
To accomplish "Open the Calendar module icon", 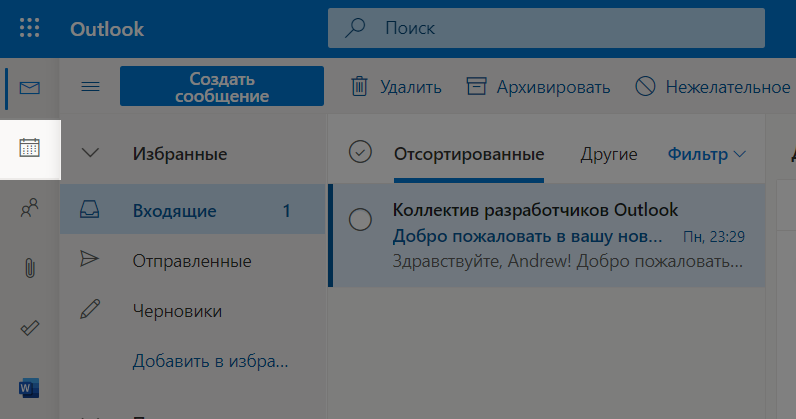I will [x=30, y=148].
